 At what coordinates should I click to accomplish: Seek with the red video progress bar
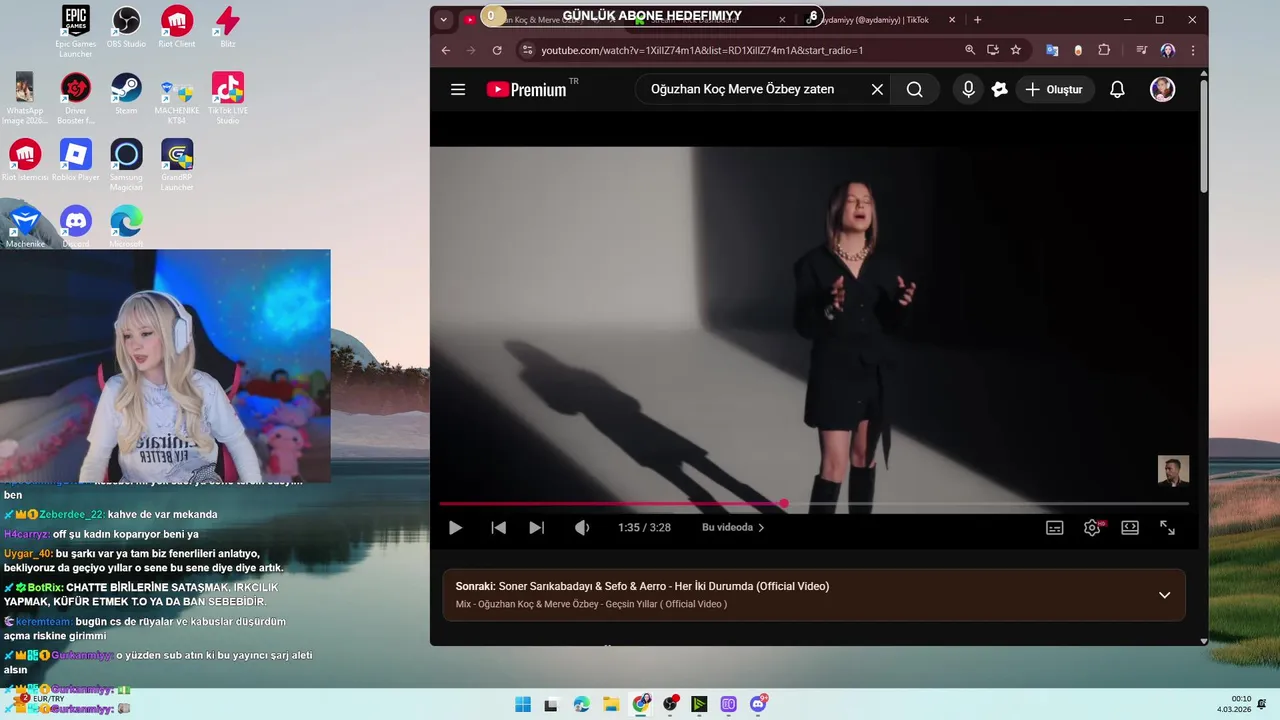coord(814,503)
